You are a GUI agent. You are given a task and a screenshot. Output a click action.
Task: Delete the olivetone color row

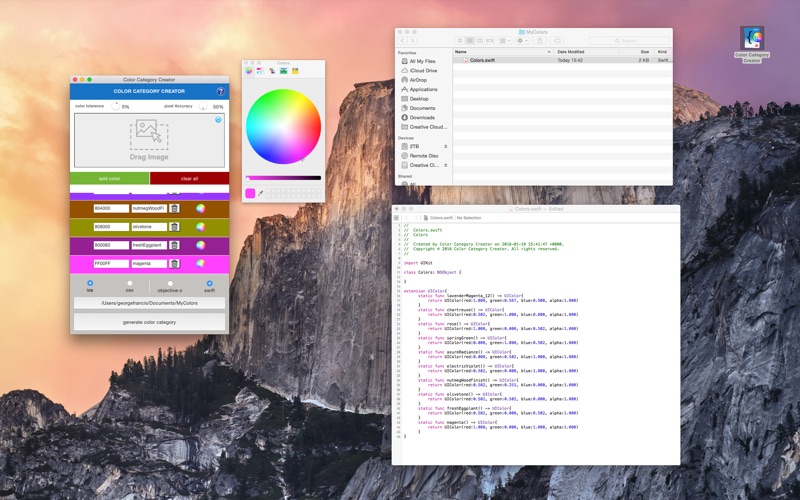click(x=174, y=227)
